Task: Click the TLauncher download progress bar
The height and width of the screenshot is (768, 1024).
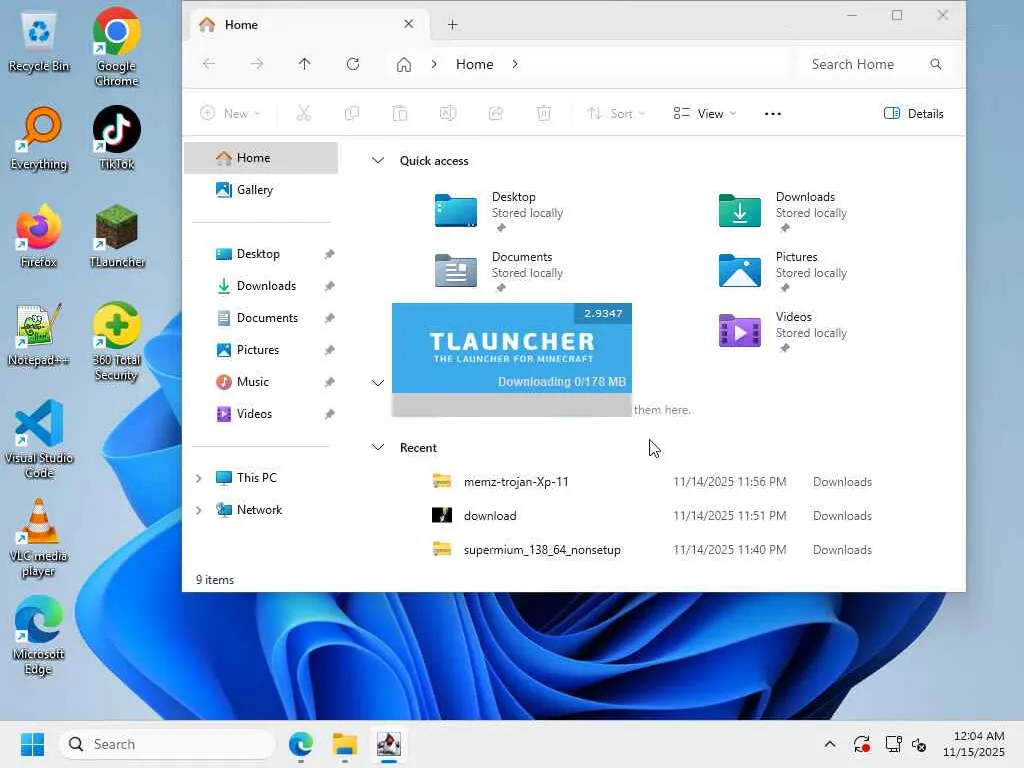Action: pos(511,405)
